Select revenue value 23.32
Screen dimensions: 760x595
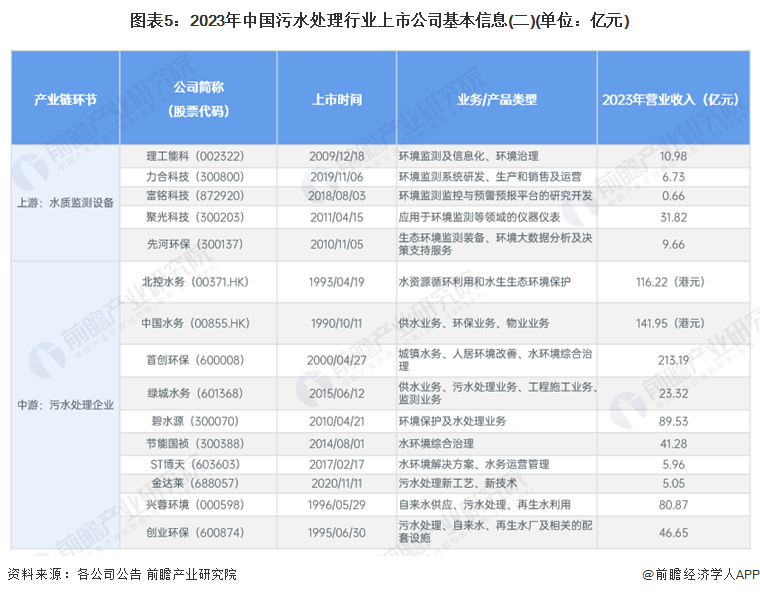click(x=673, y=393)
